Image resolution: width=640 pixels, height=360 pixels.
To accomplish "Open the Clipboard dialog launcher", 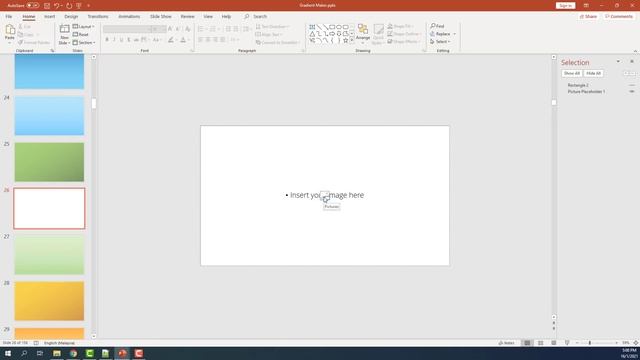I will [52, 51].
